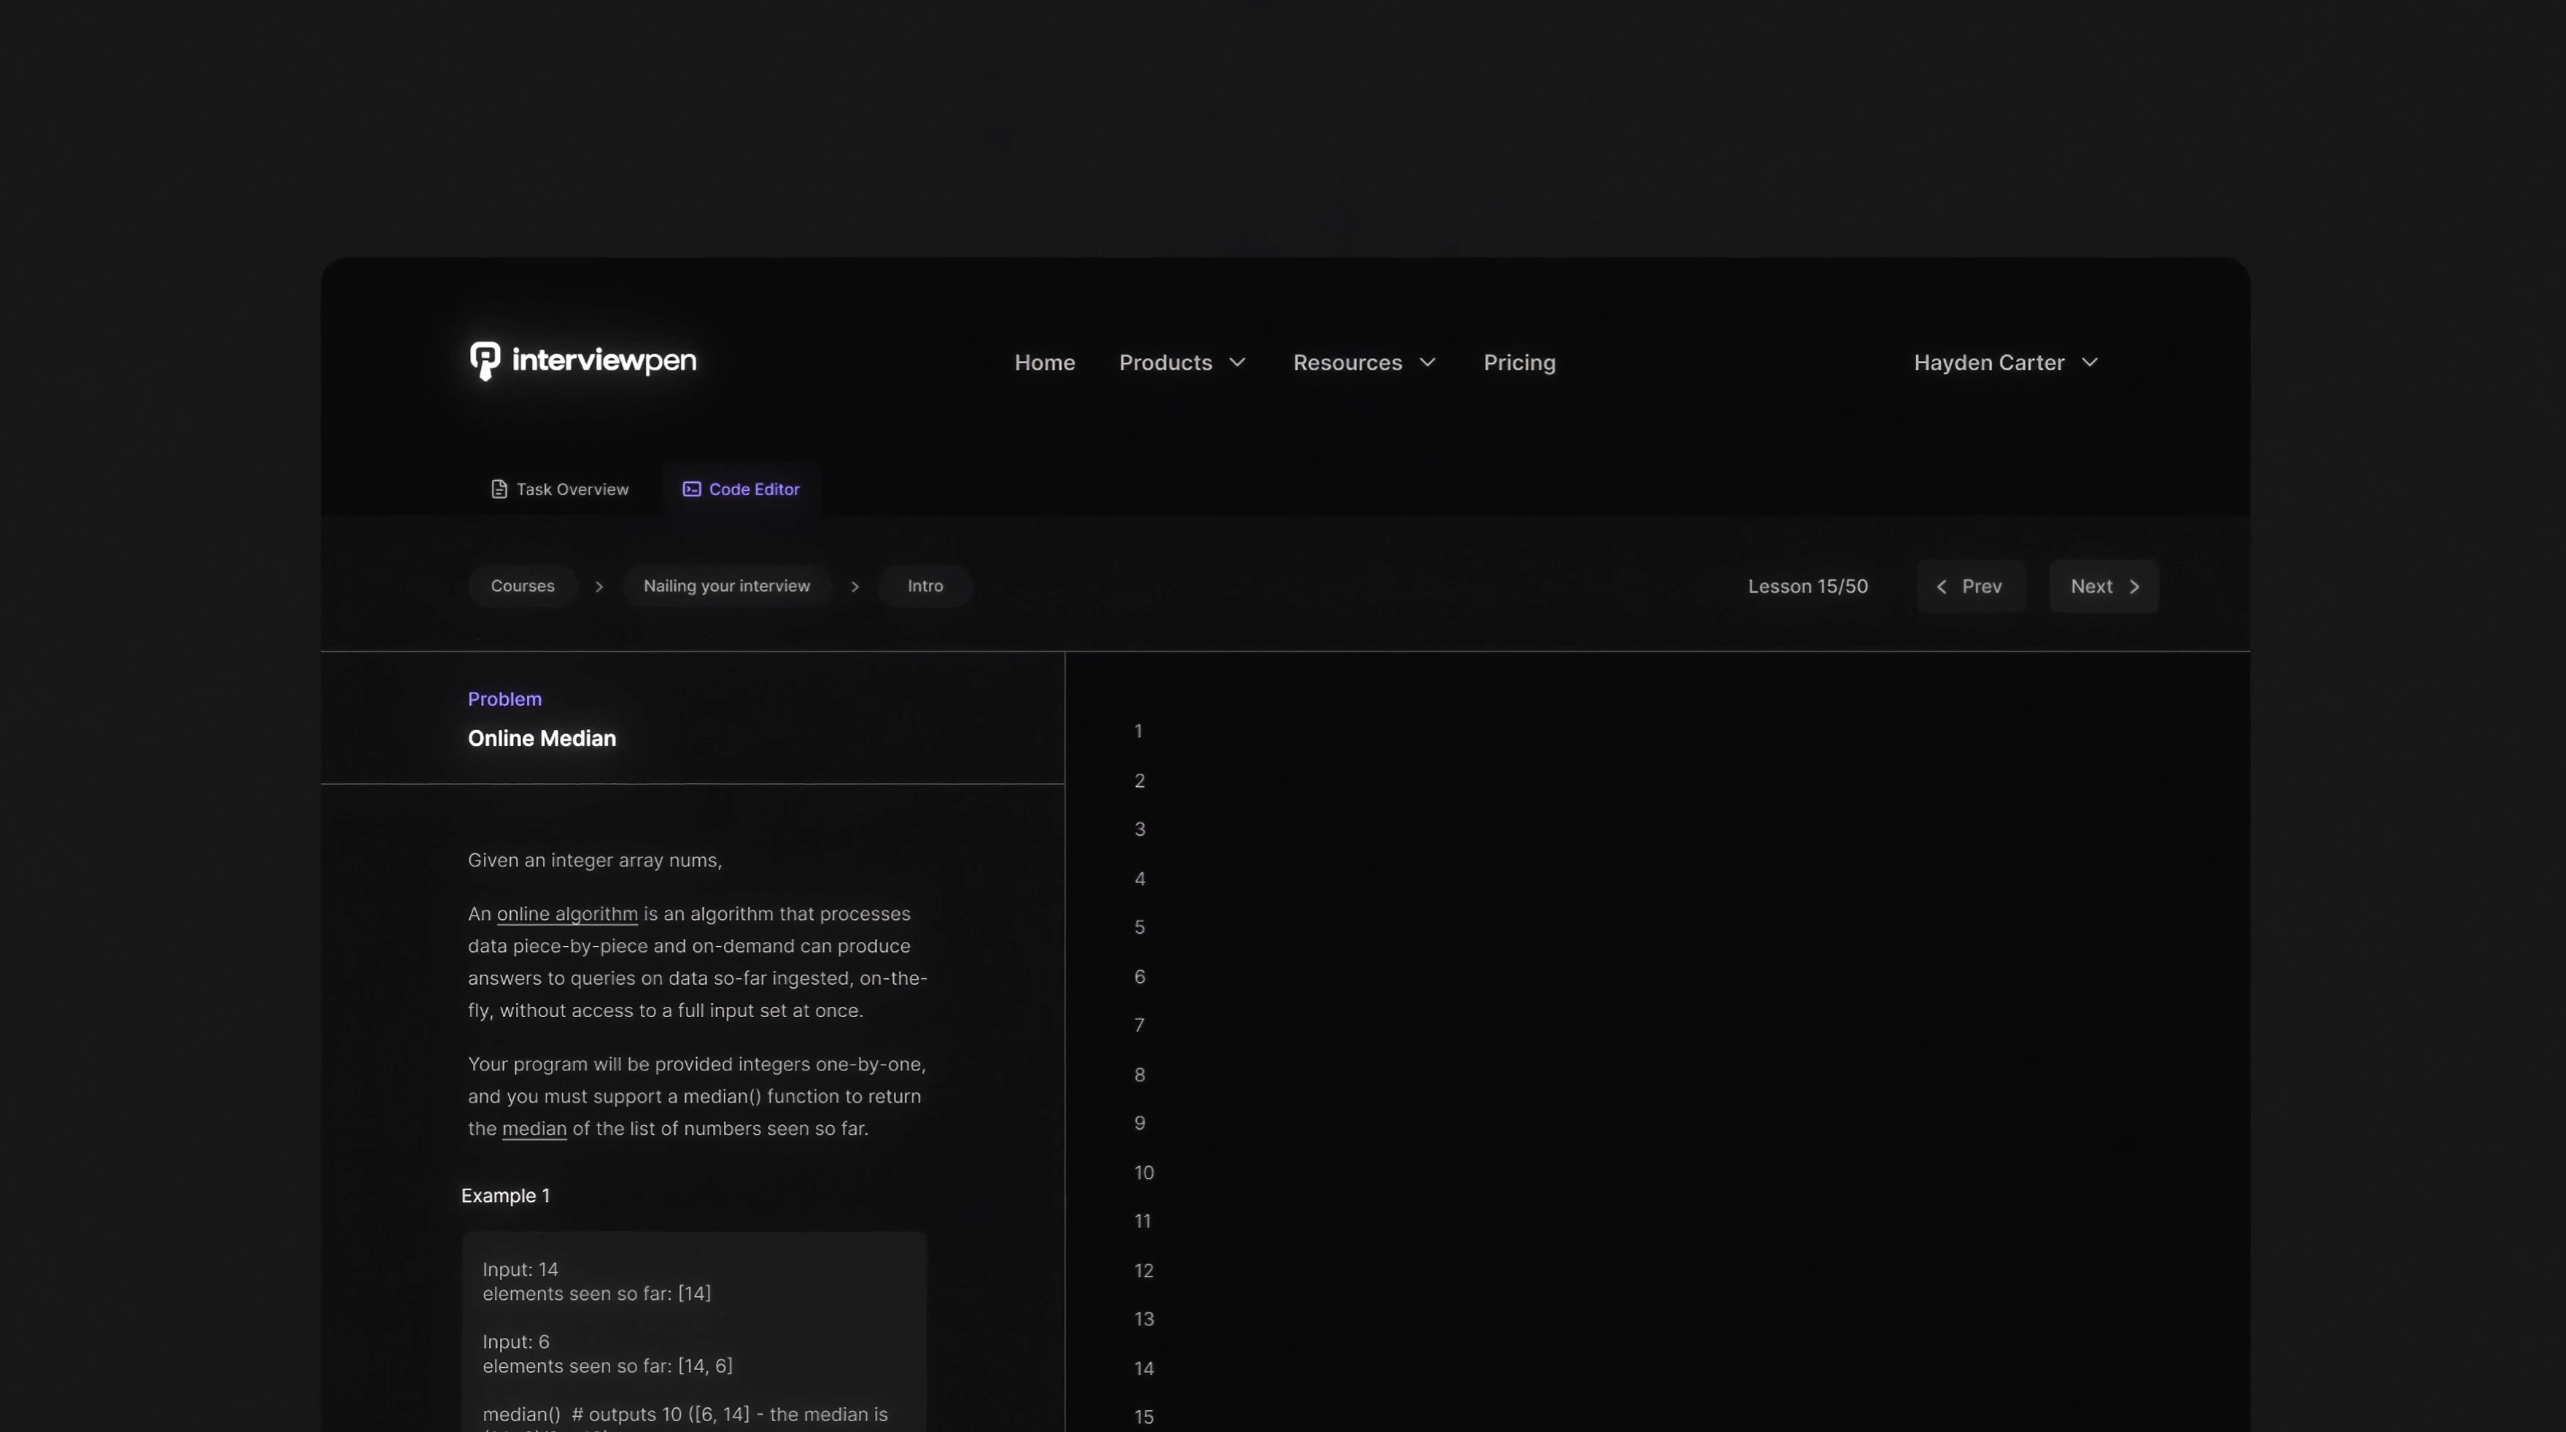Click line number 7 in editor
This screenshot has width=2566, height=1432.
pyautogui.click(x=1139, y=1026)
